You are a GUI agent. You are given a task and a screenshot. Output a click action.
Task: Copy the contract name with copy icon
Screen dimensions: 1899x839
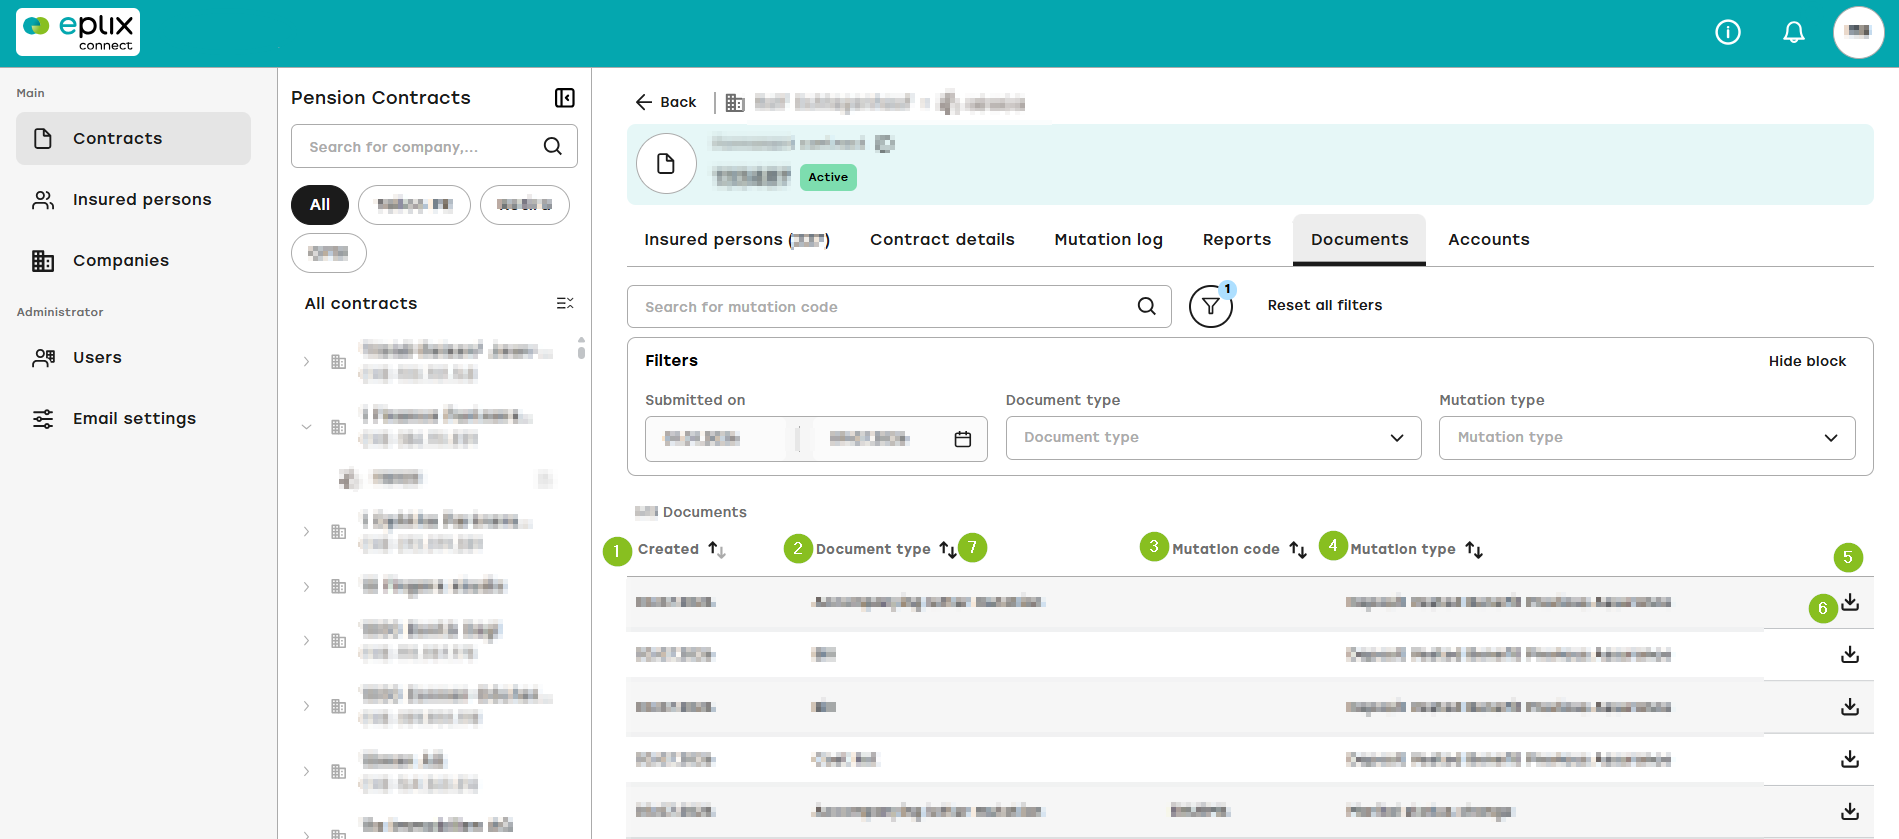coord(884,144)
